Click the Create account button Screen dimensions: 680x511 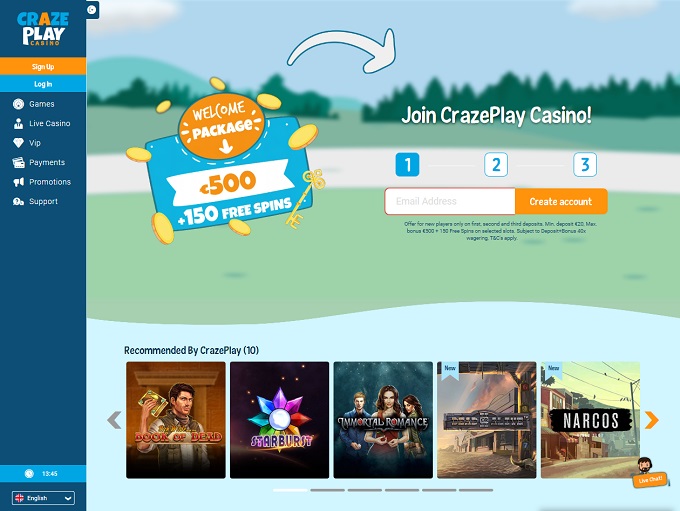point(561,201)
